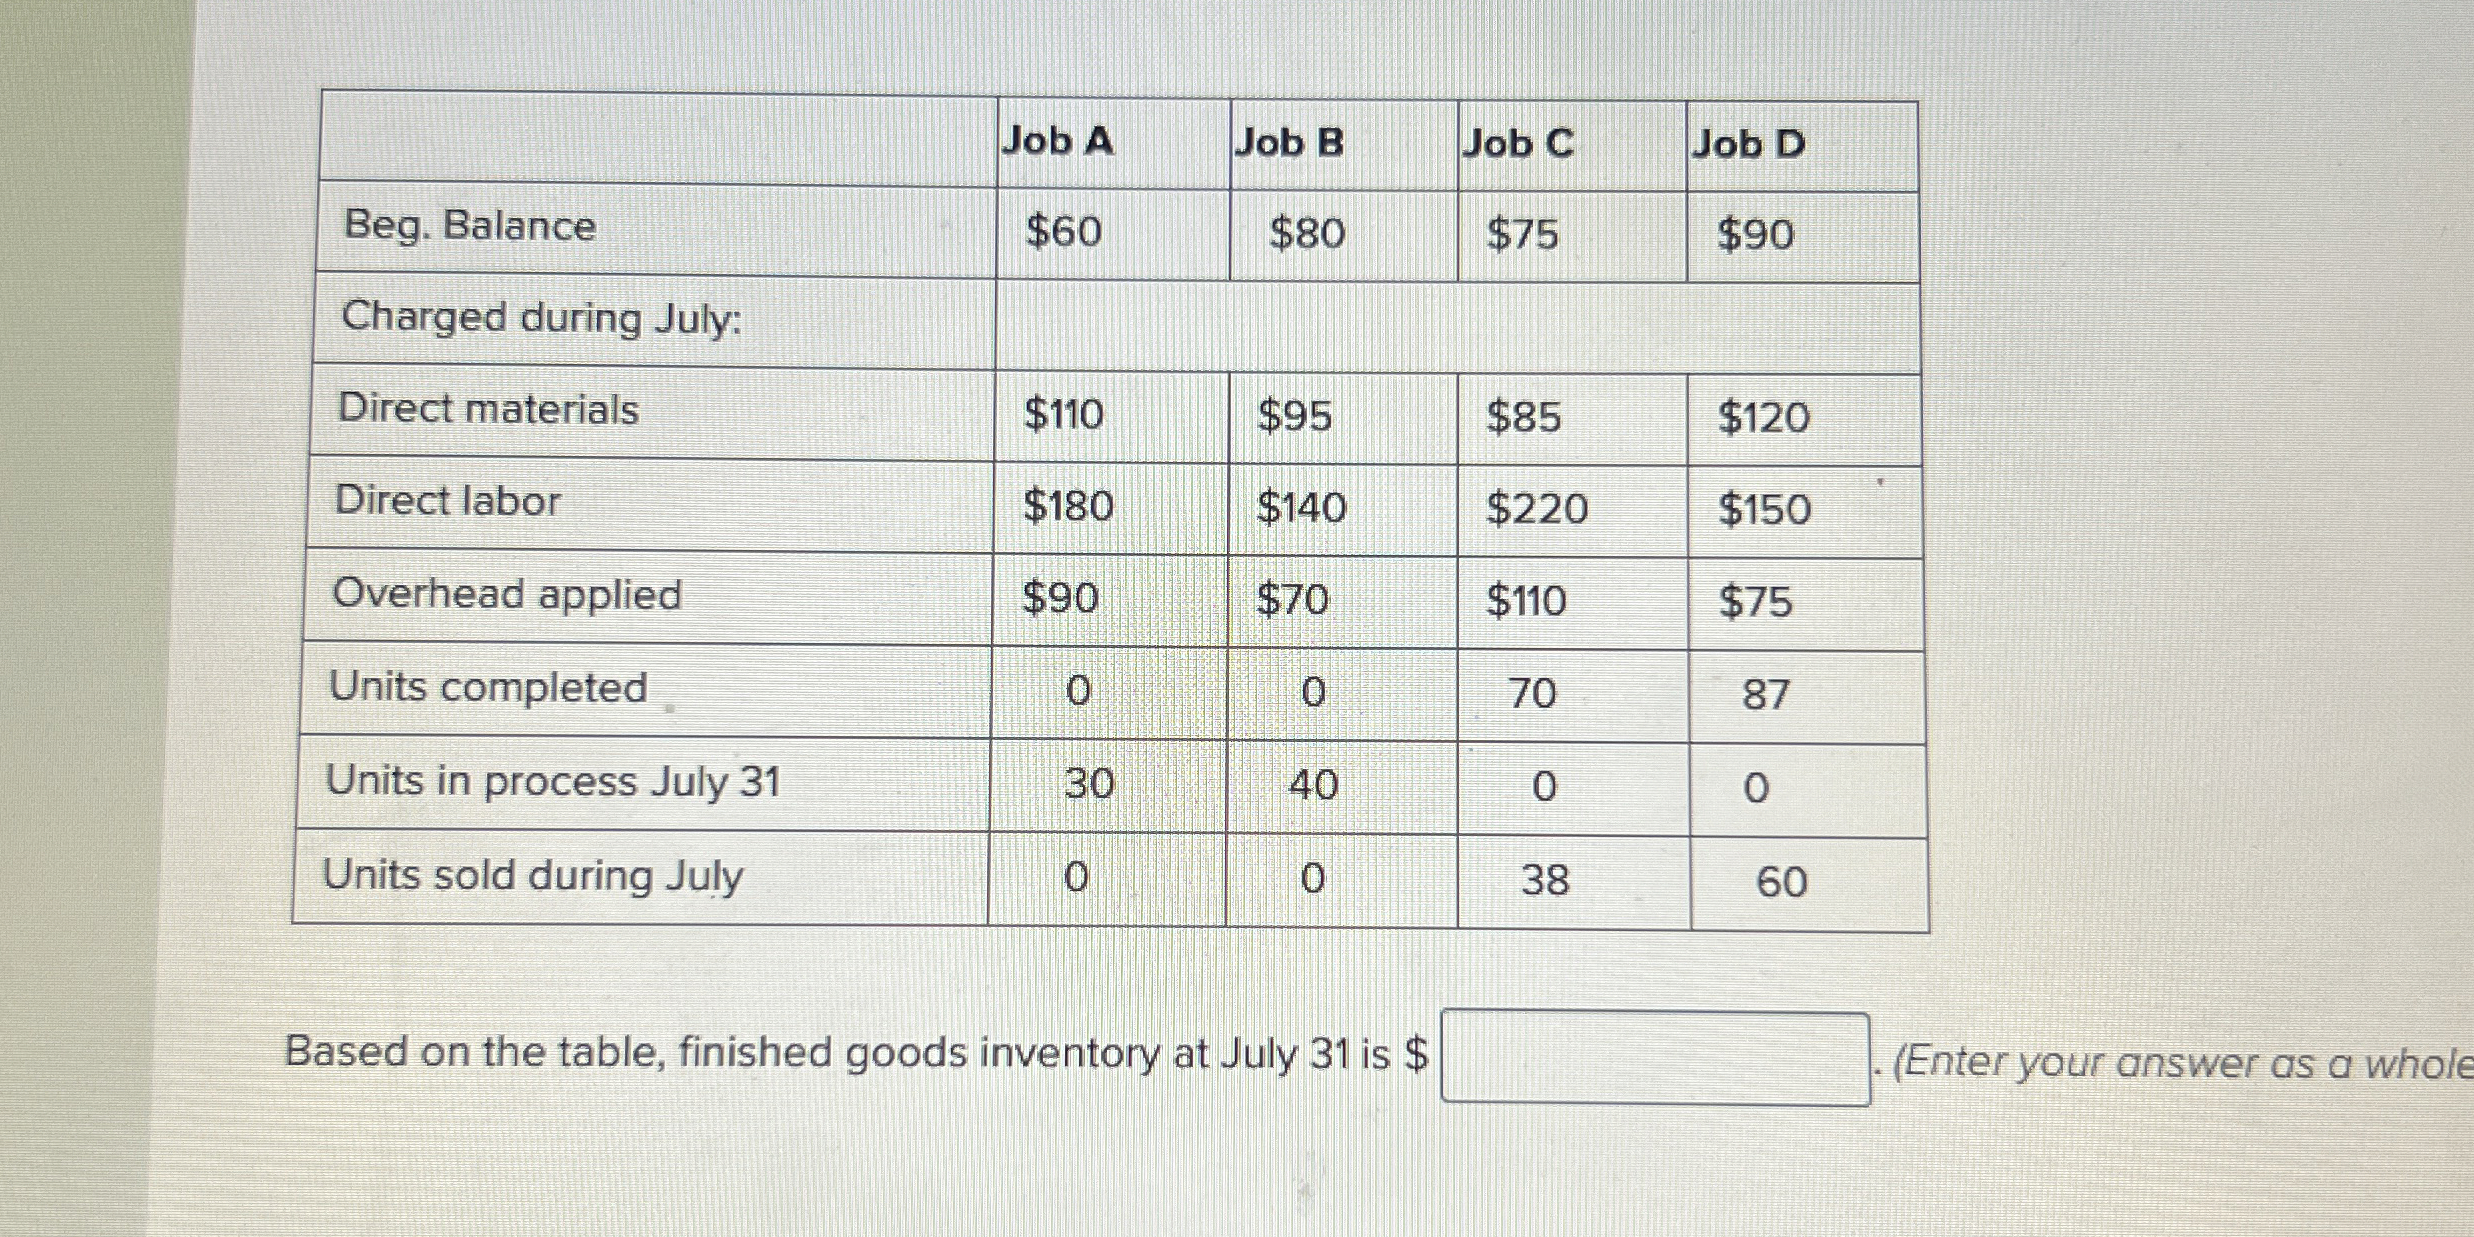
Task: Select the Job C column header
Action: [x=1518, y=144]
